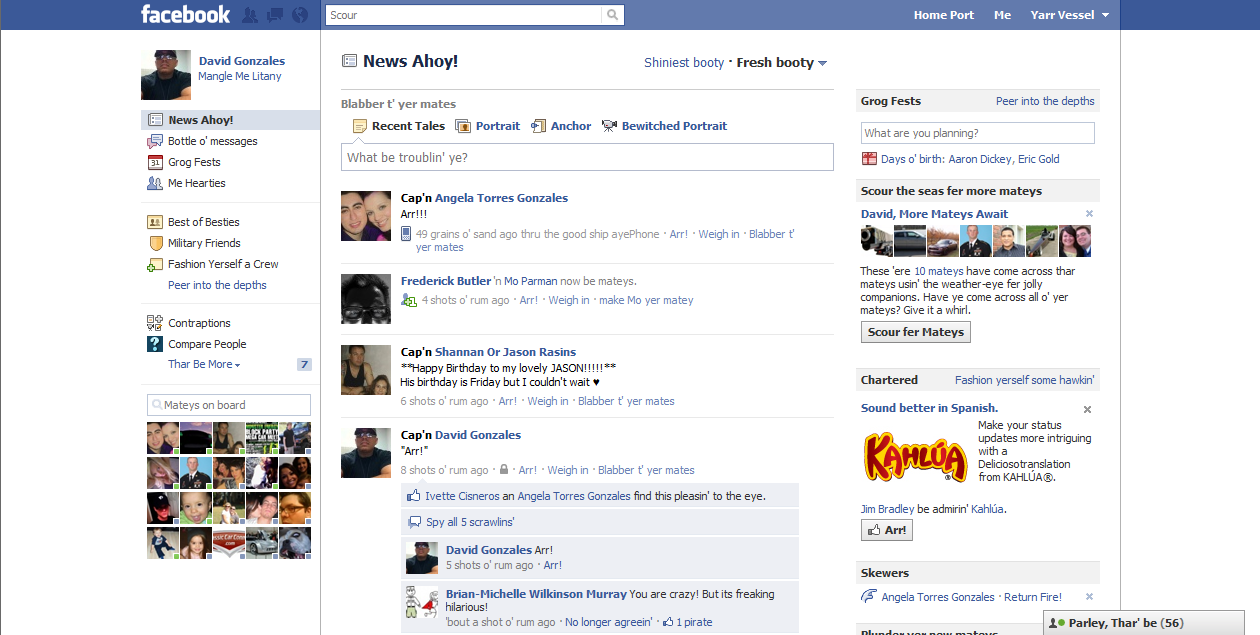Open the notifications globe icon
This screenshot has width=1260, height=635.
click(299, 15)
